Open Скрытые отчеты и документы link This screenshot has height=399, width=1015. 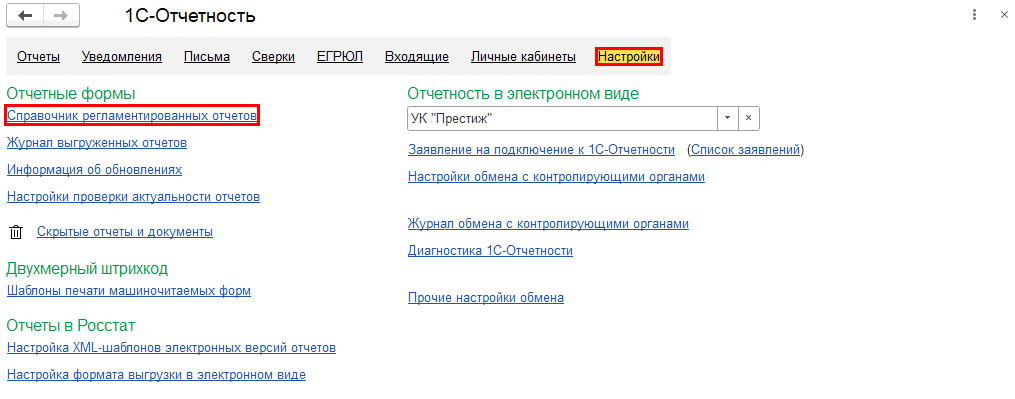[125, 232]
